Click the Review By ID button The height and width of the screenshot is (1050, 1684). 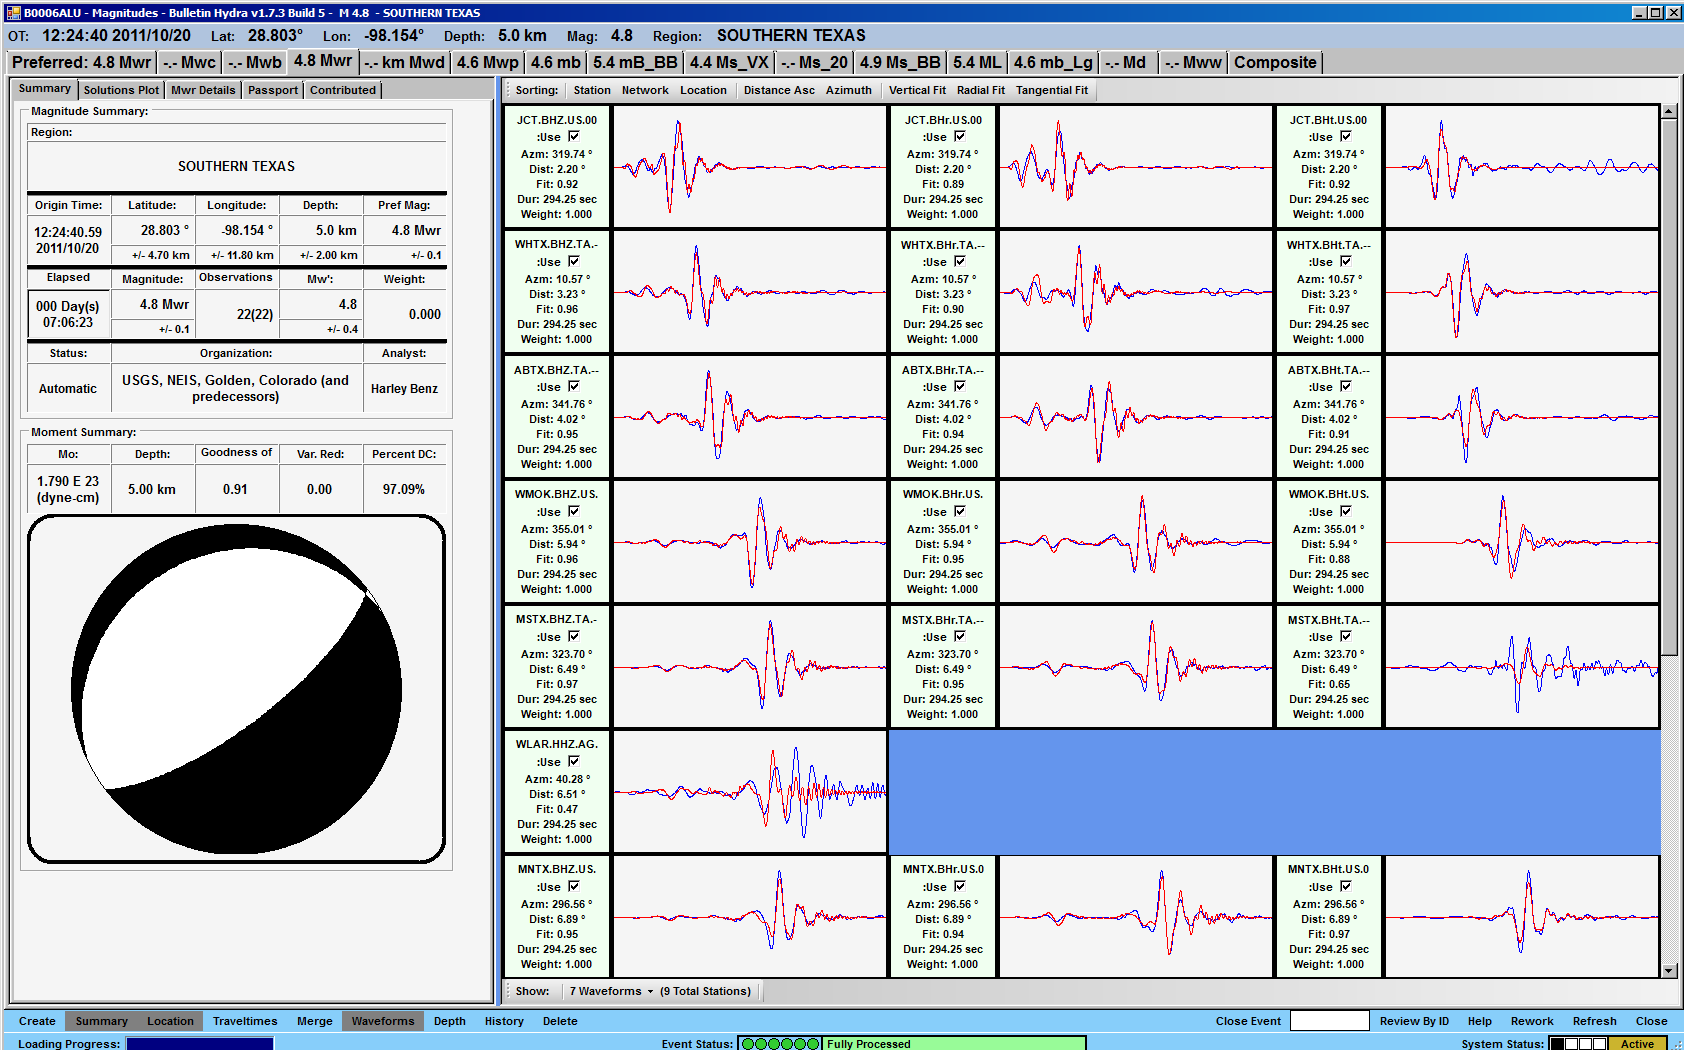click(x=1414, y=1021)
